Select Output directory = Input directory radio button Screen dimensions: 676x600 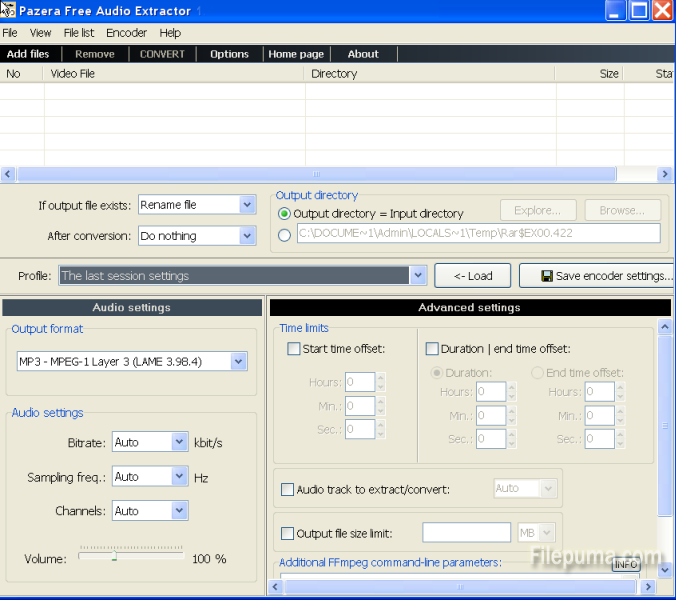[284, 214]
